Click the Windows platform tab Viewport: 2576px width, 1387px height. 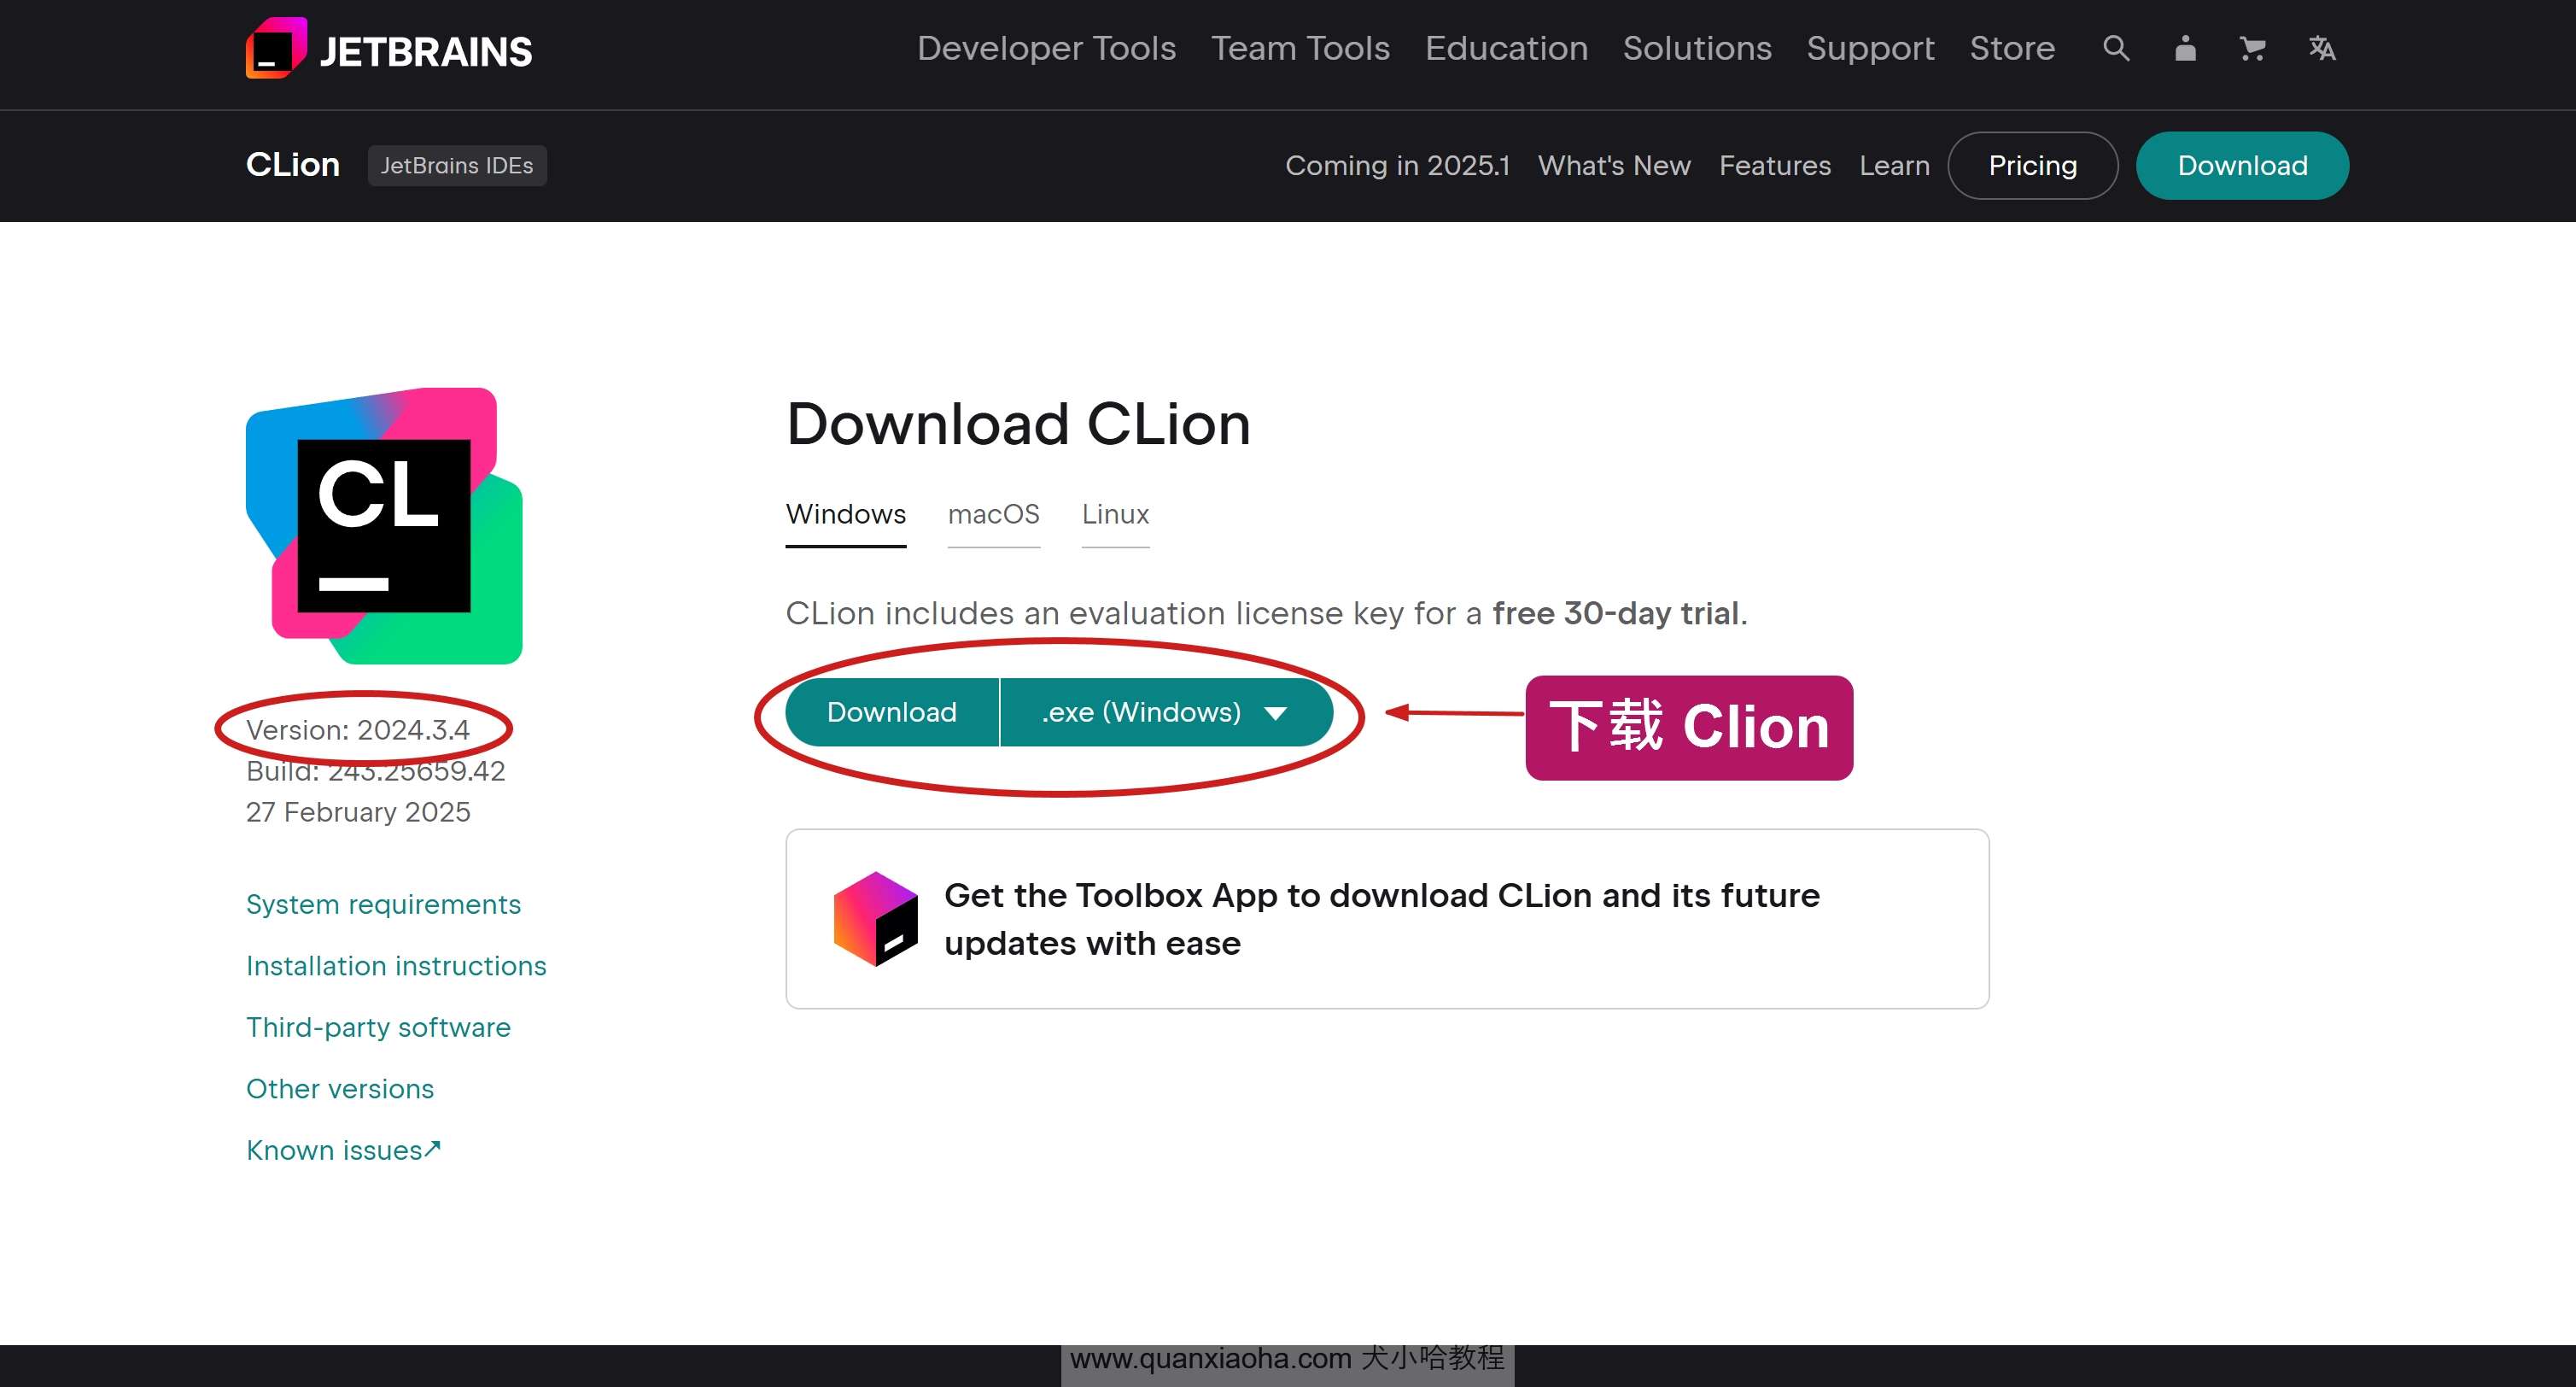pyautogui.click(x=845, y=514)
